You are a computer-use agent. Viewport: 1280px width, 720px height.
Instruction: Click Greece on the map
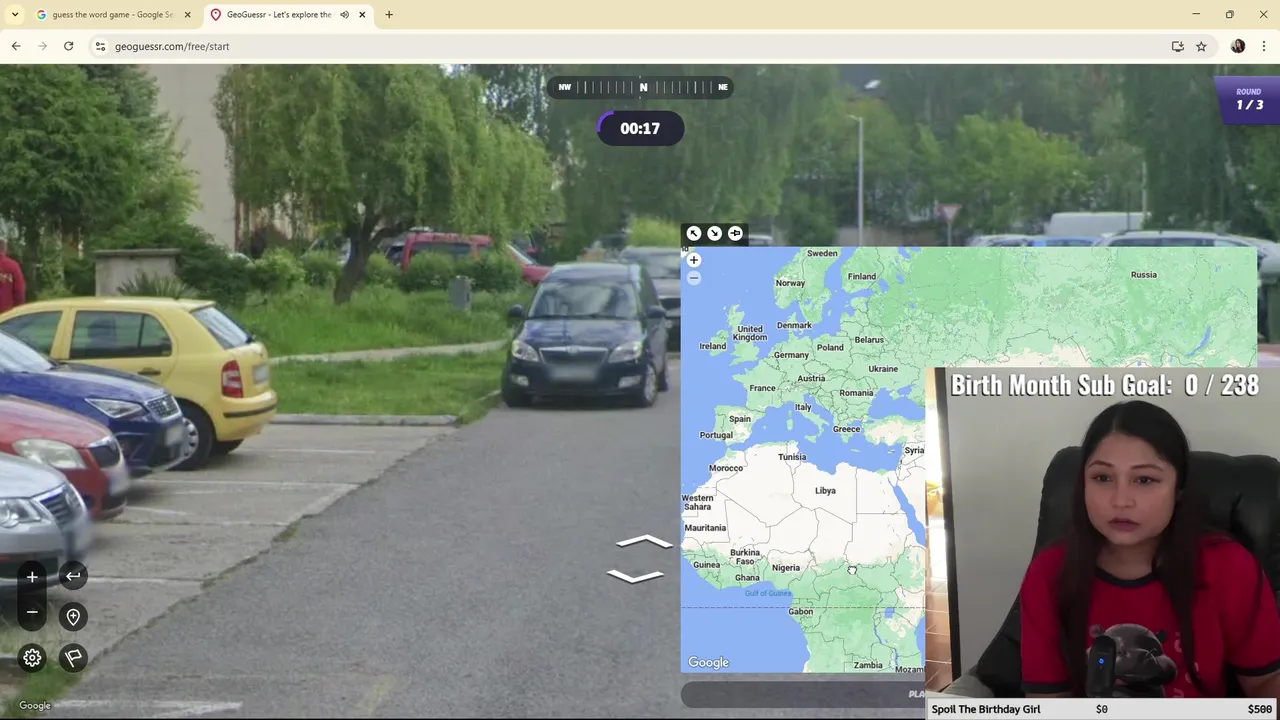(x=846, y=429)
